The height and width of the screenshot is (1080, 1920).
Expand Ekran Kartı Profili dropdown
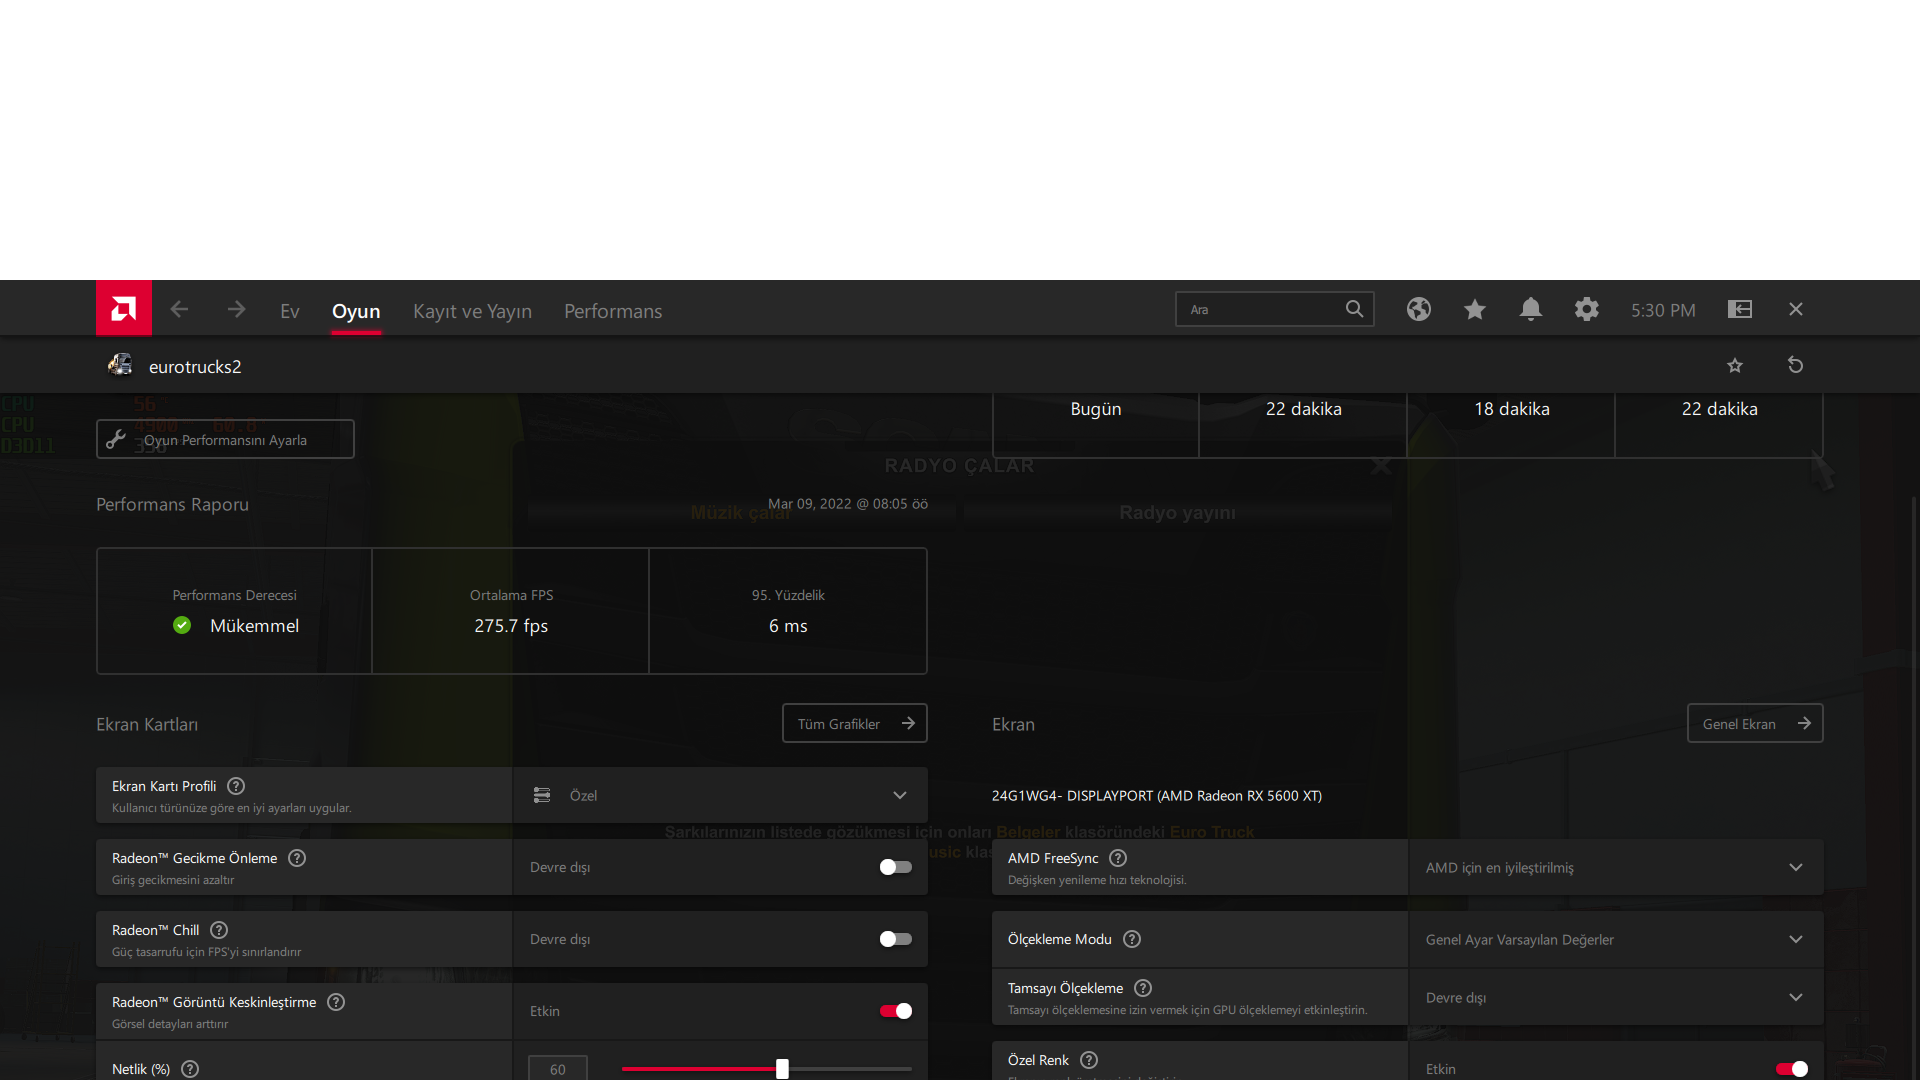coord(899,796)
